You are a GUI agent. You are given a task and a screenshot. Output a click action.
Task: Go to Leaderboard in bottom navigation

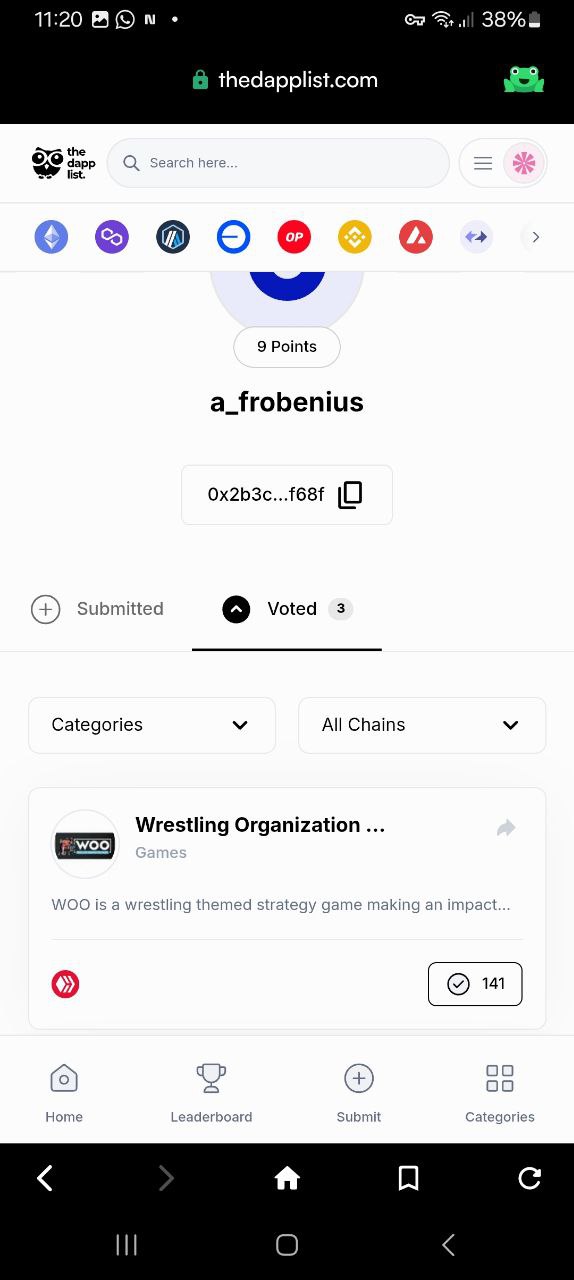pyautogui.click(x=211, y=1093)
